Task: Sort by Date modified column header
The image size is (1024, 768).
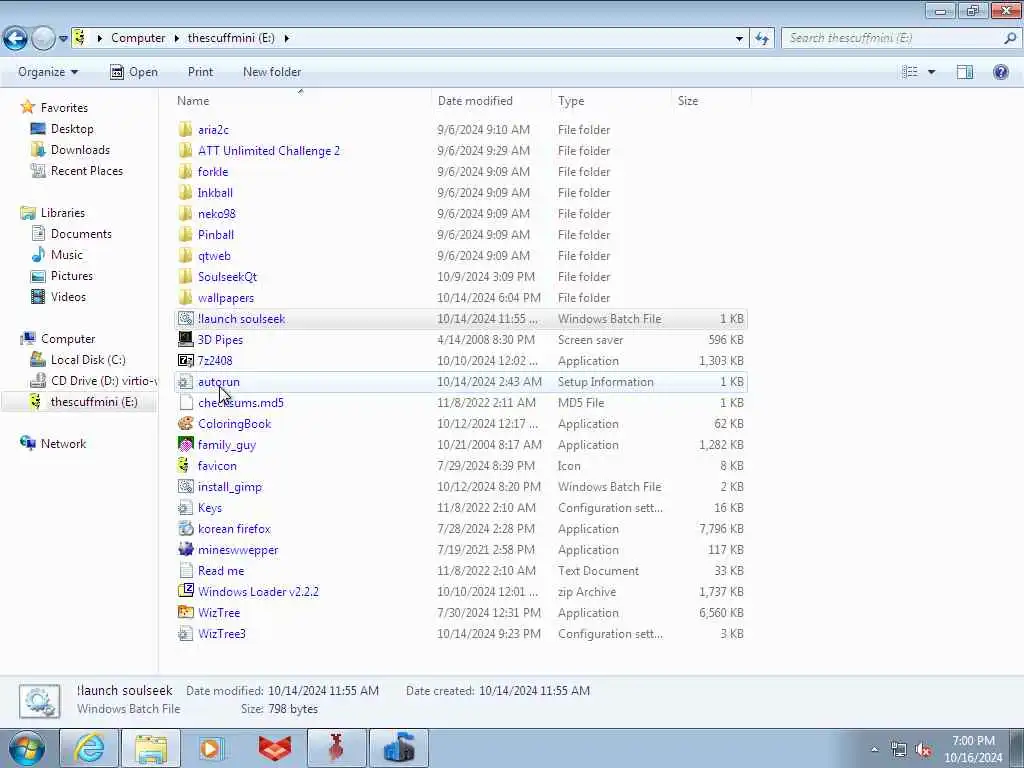Action: tap(491, 101)
